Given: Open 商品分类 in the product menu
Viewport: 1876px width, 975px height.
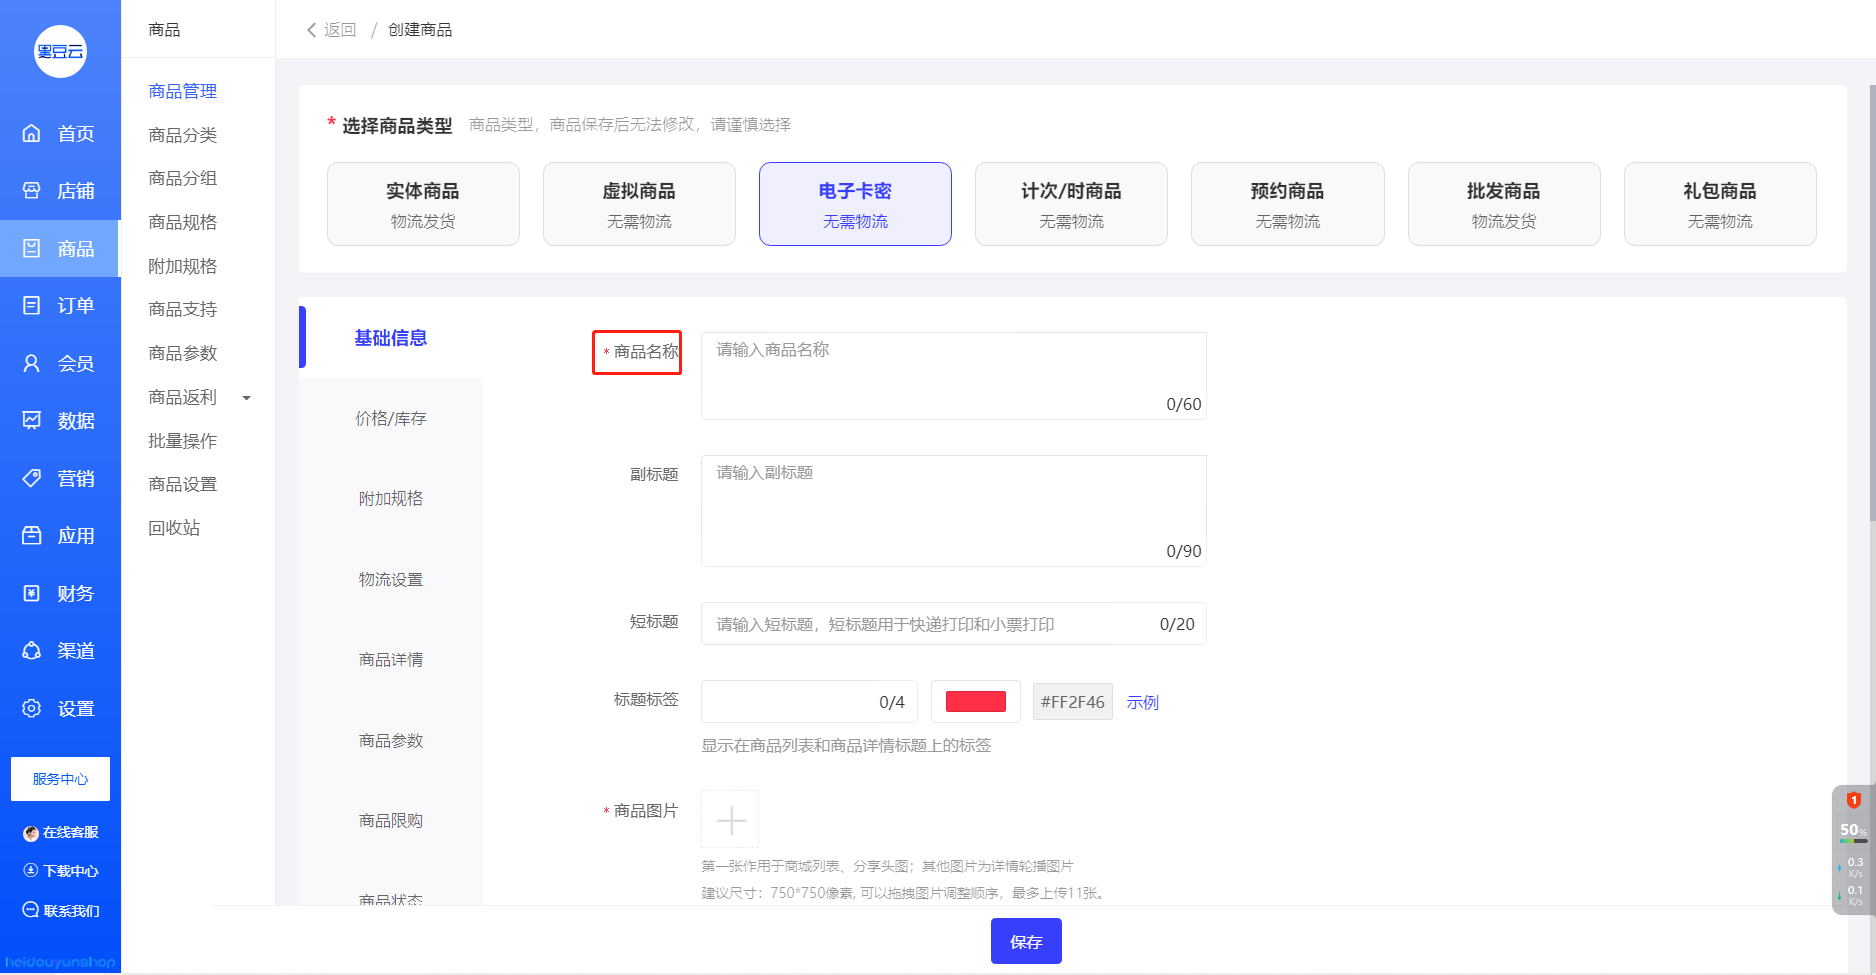Looking at the screenshot, I should click(182, 135).
